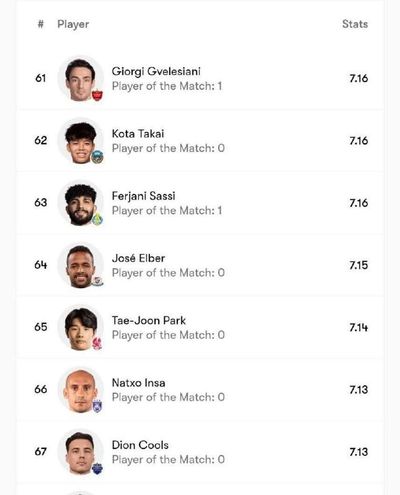Open Kota Takai's player profile name
This screenshot has height=495, width=400.
coord(138,134)
